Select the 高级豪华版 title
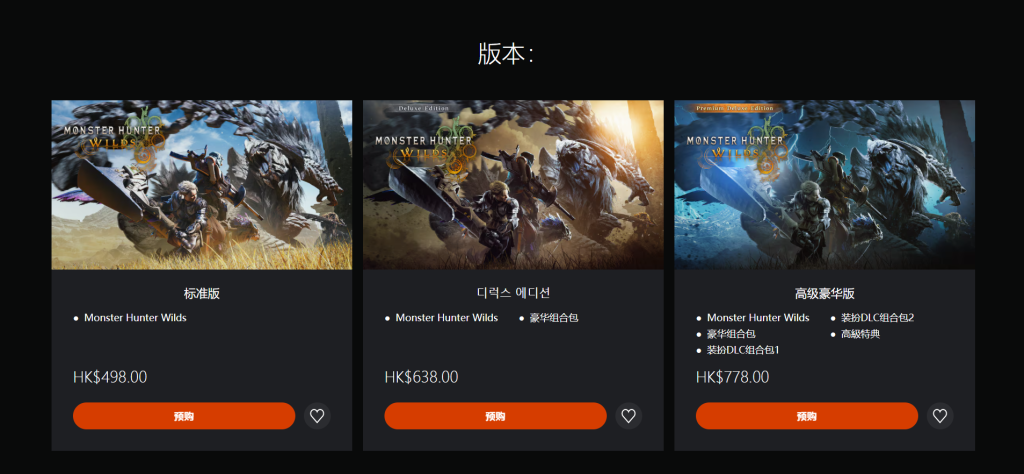Viewport: 1024px width, 474px height. pos(825,293)
